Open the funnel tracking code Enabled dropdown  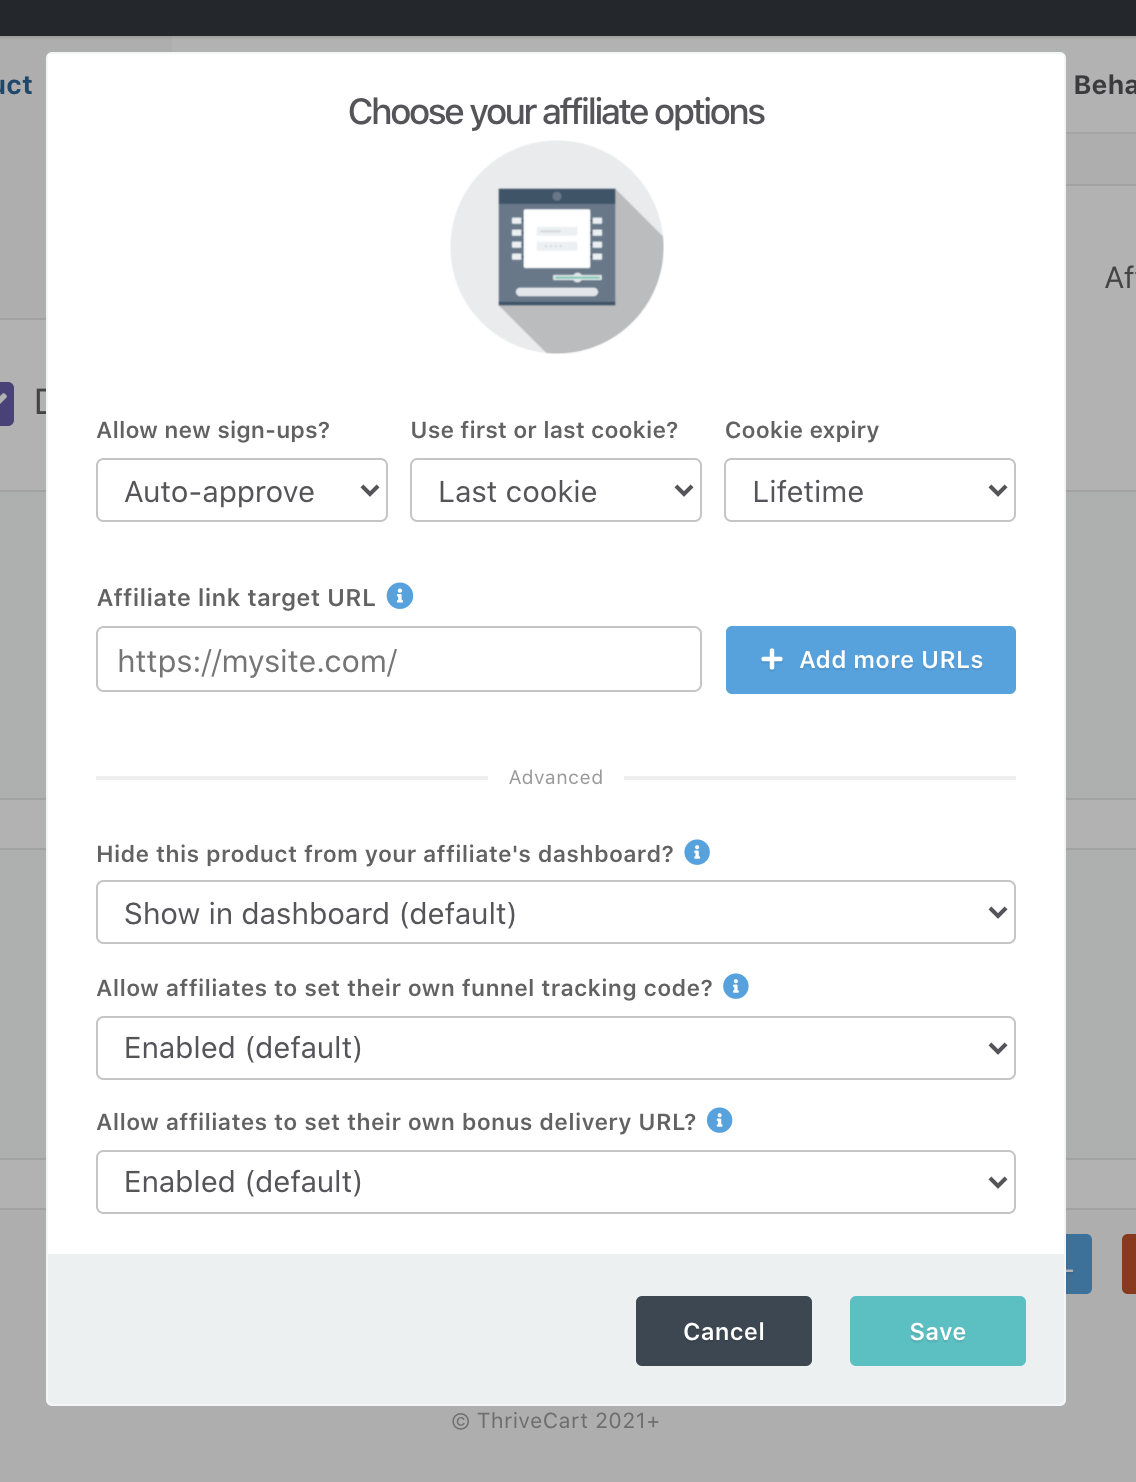556,1048
